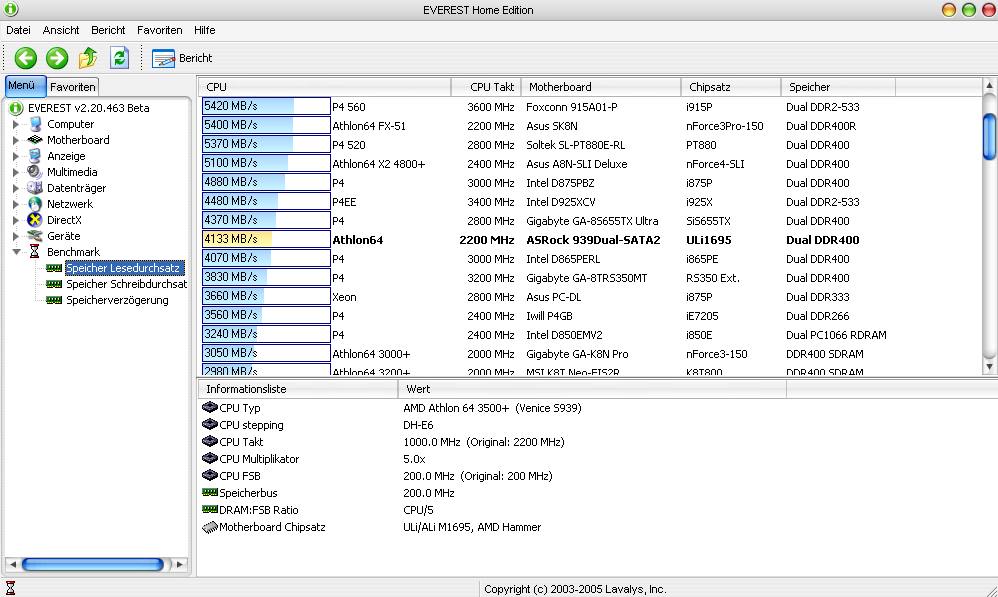Click the Netzwerk globe icon

tap(35, 204)
